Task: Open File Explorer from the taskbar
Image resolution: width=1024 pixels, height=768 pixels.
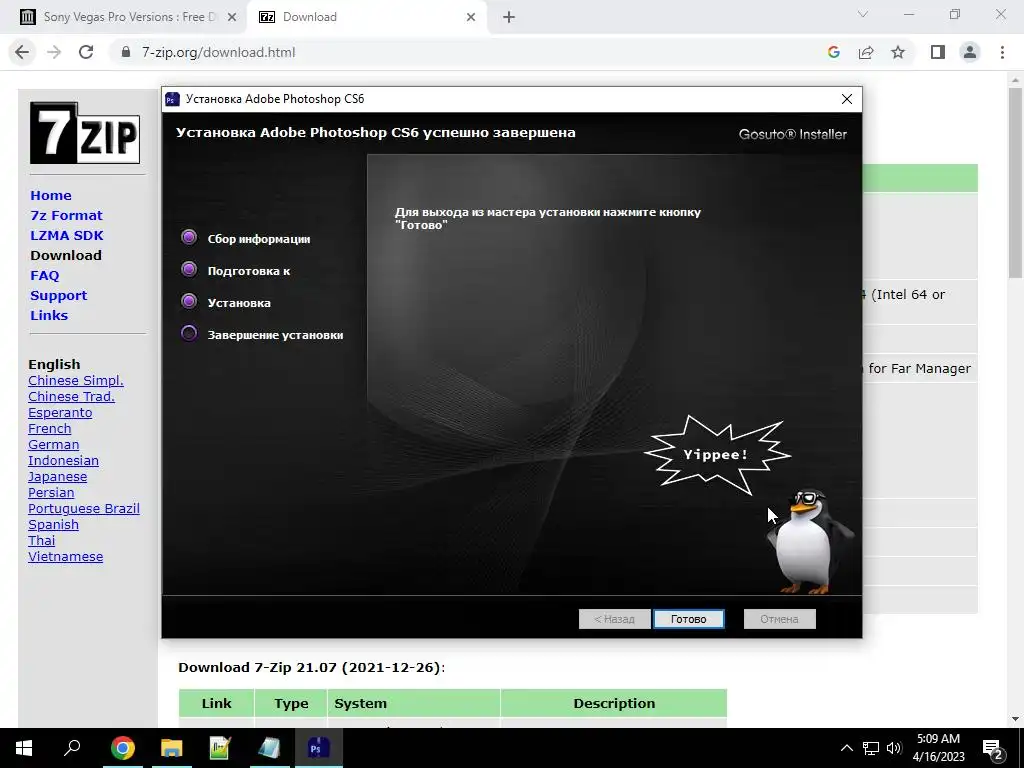Action: tap(171, 748)
